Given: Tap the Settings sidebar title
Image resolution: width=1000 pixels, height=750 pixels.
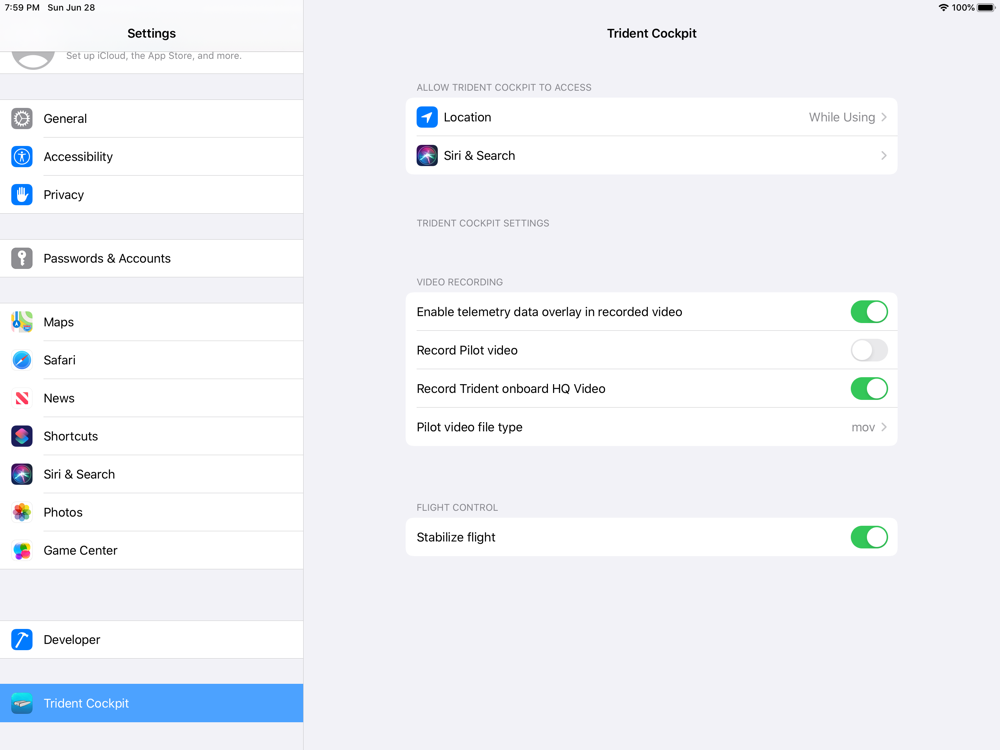Looking at the screenshot, I should pyautogui.click(x=152, y=33).
